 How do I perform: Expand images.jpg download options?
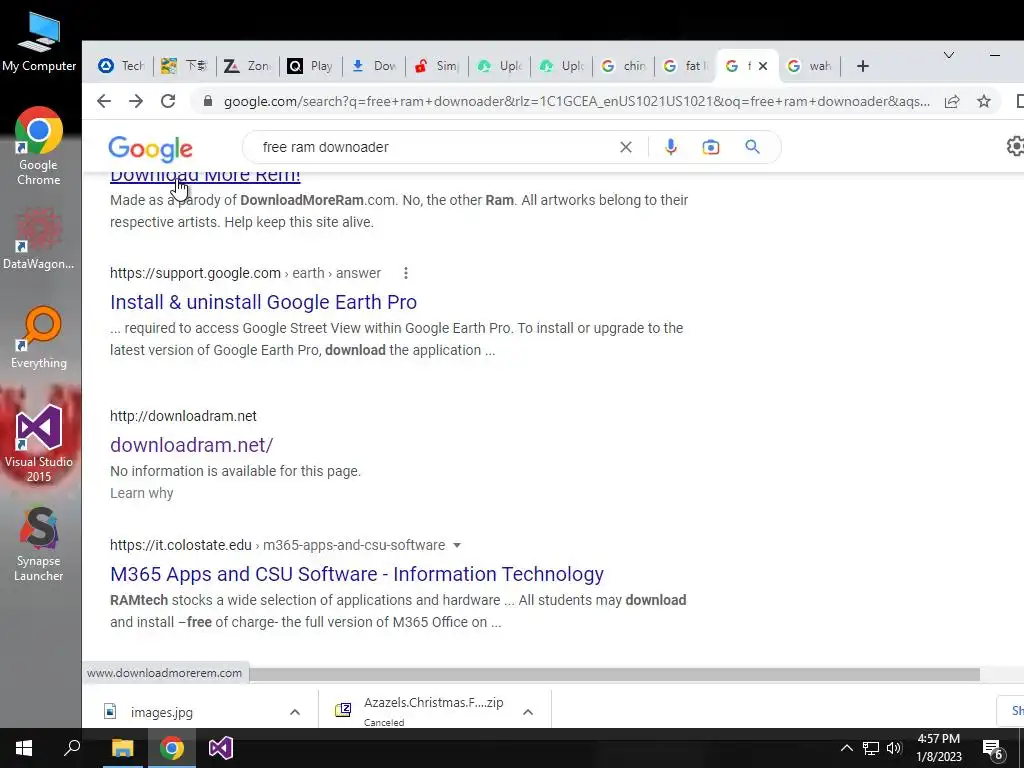click(295, 712)
